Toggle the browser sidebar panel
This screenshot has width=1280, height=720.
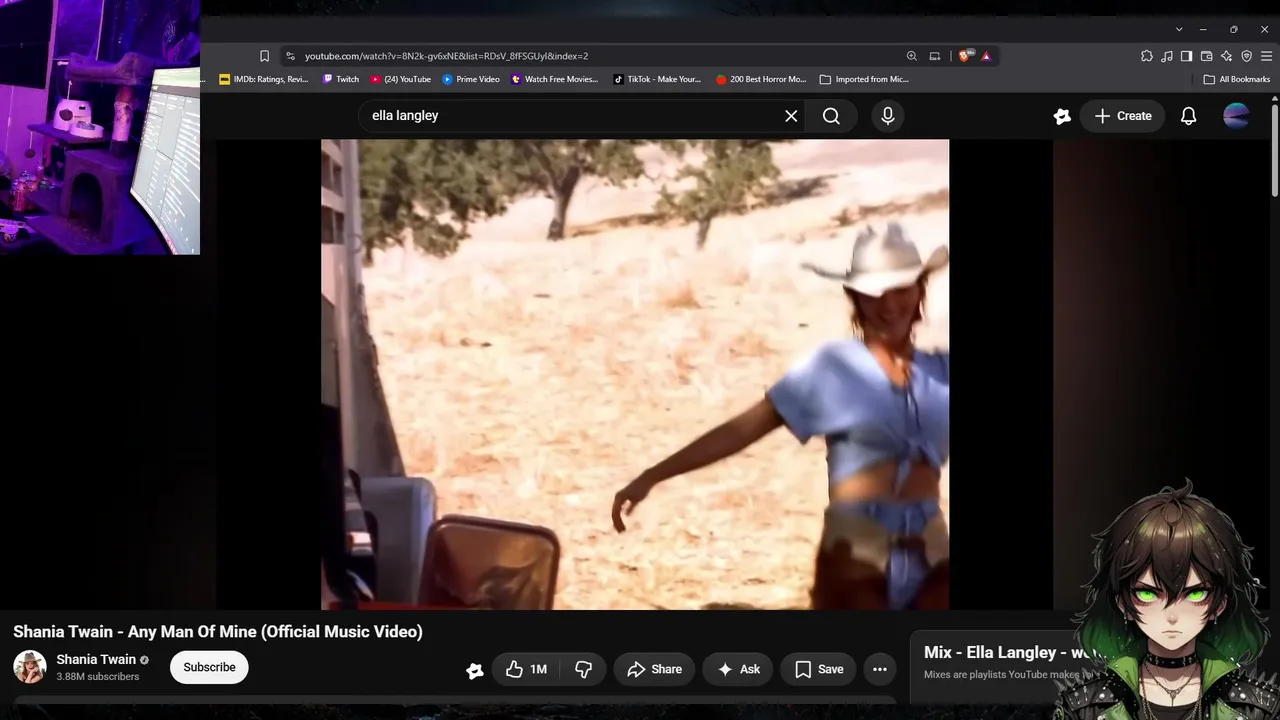pos(1186,56)
